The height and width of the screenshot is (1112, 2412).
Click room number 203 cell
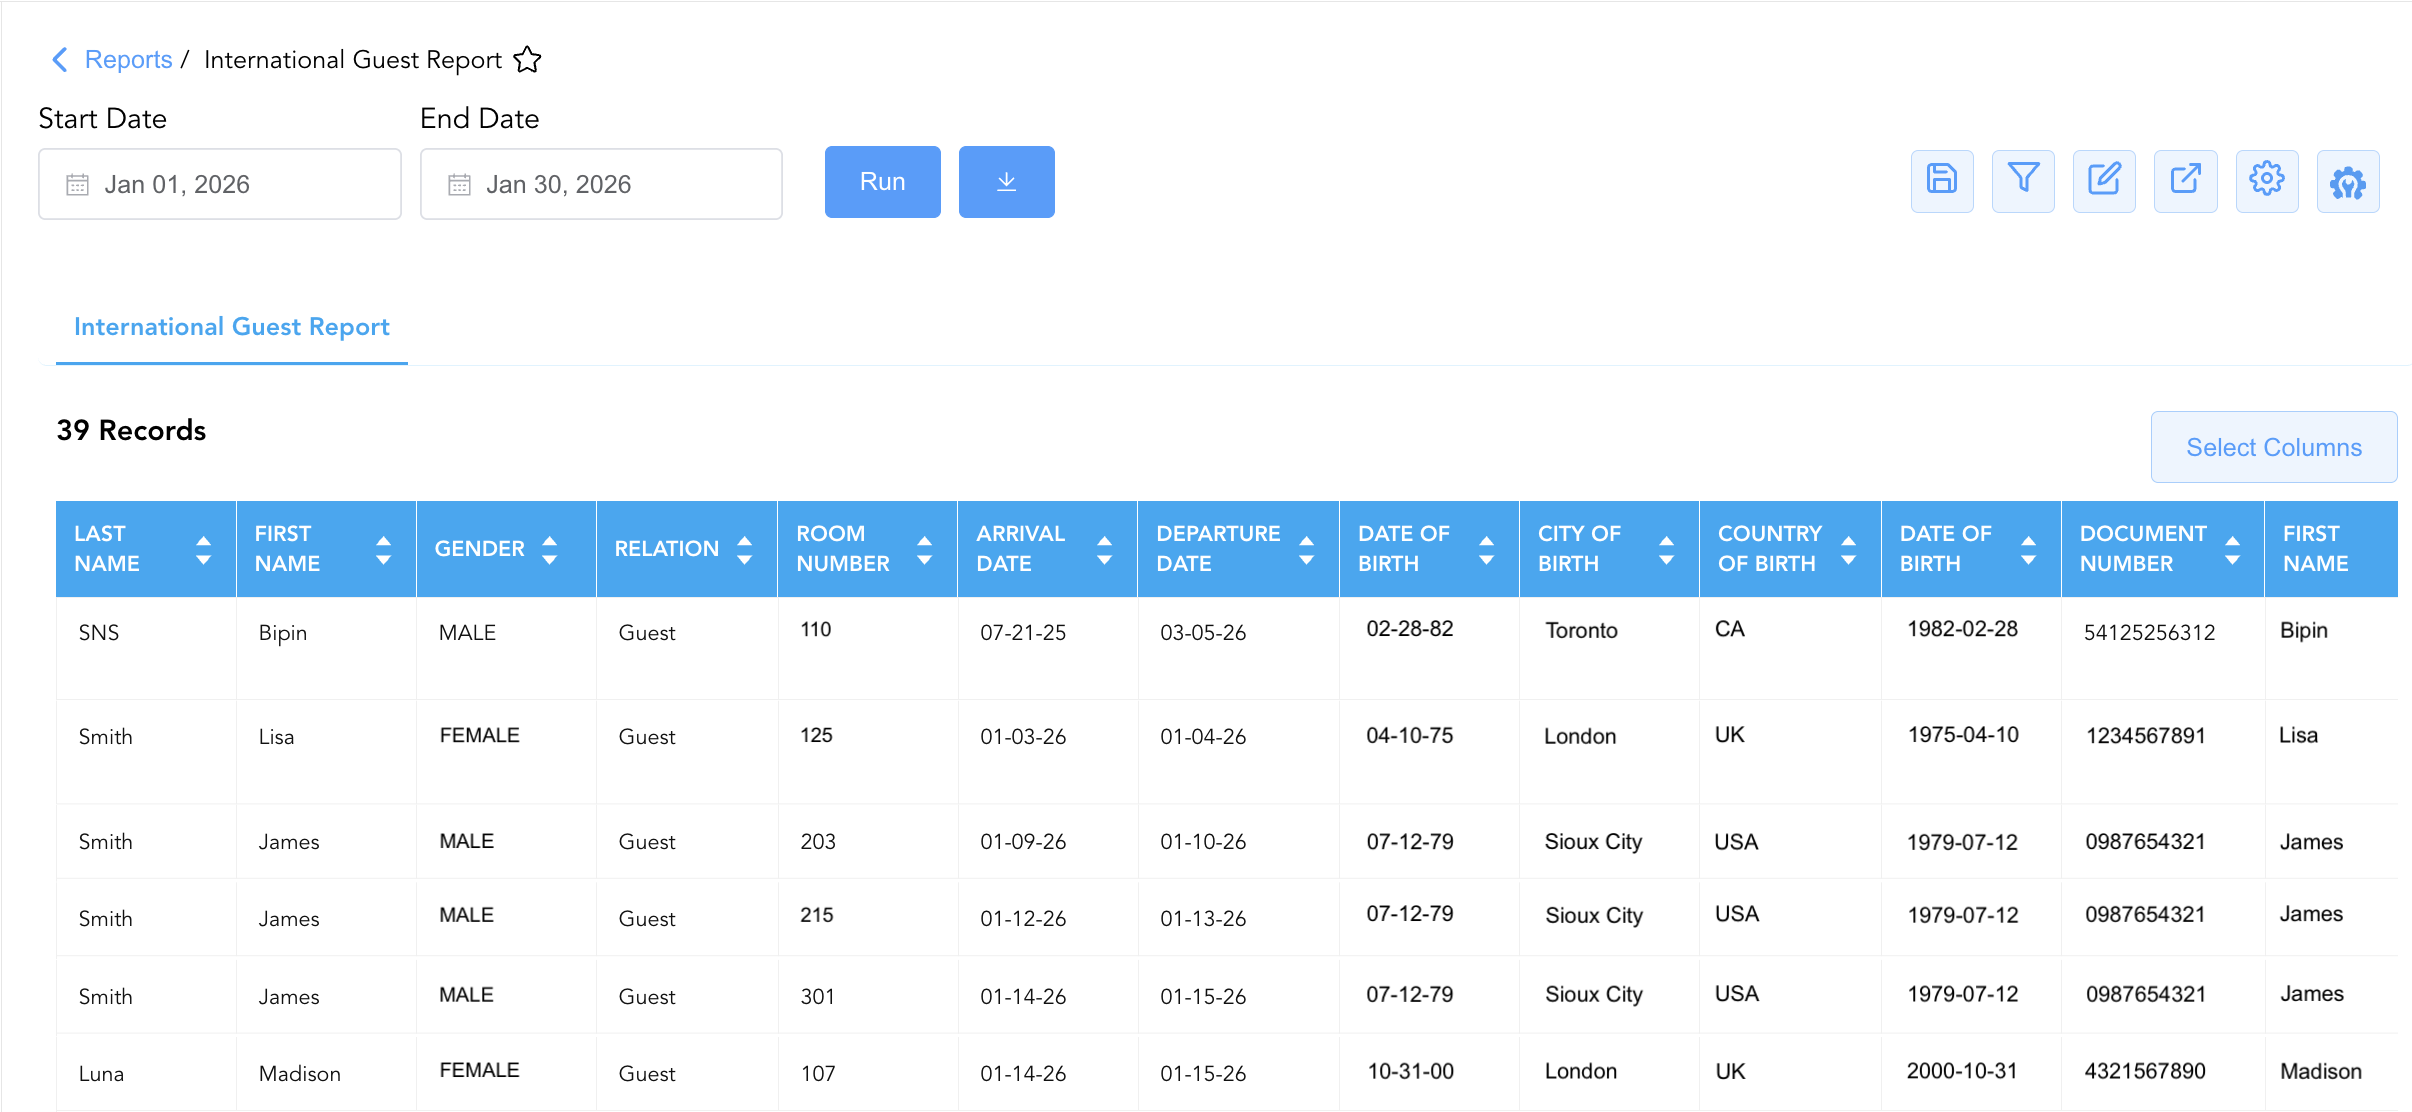818,842
